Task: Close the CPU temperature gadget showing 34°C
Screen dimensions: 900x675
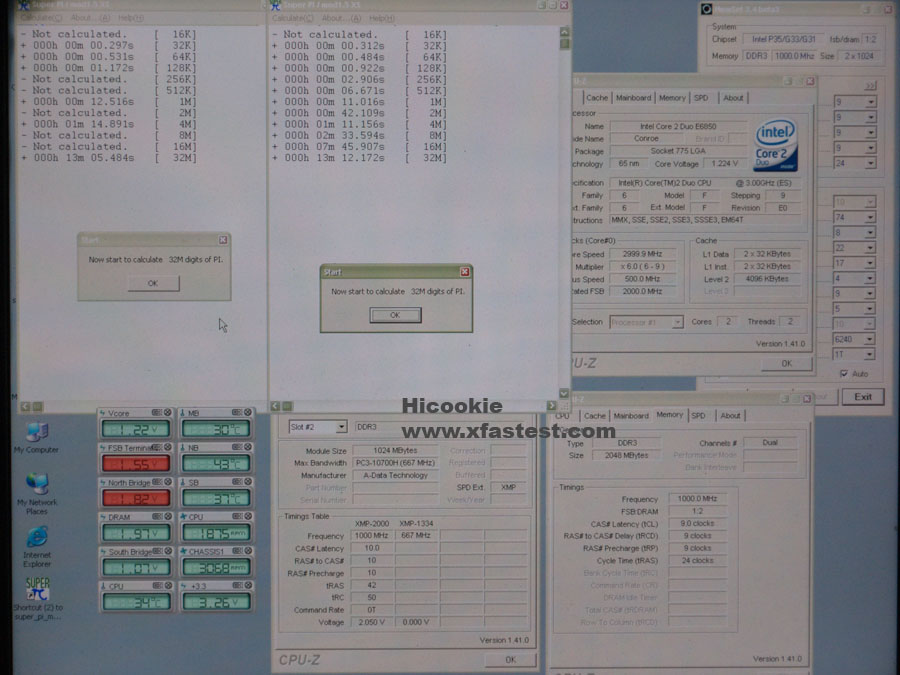Action: click(x=168, y=586)
